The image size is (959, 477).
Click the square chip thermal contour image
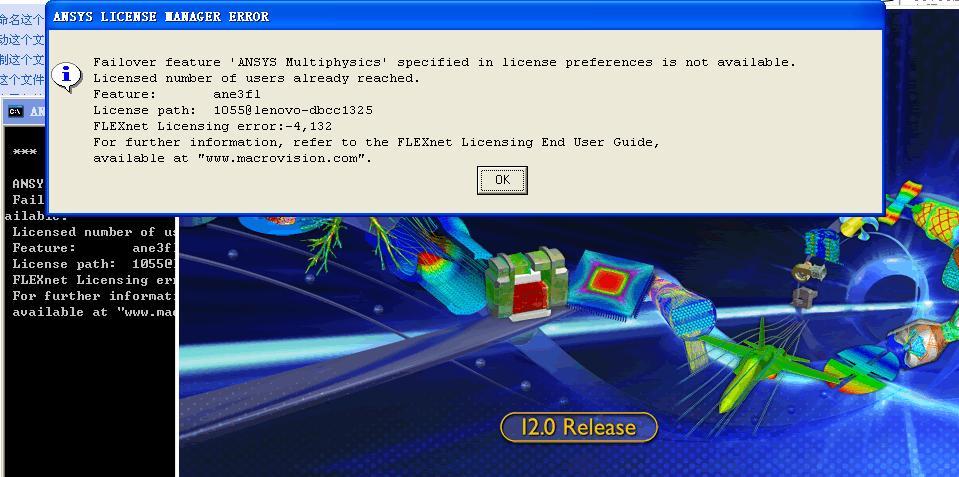(x=610, y=283)
